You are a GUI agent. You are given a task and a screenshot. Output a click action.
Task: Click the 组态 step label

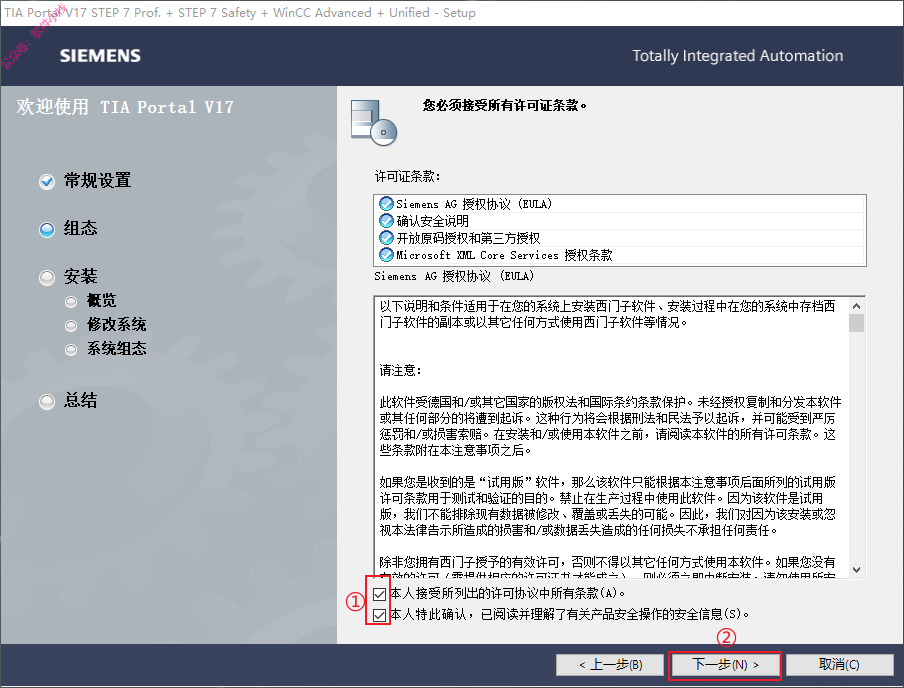coord(81,228)
